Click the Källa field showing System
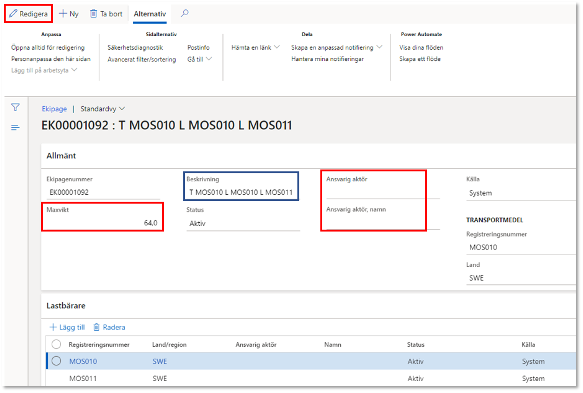 coord(521,193)
